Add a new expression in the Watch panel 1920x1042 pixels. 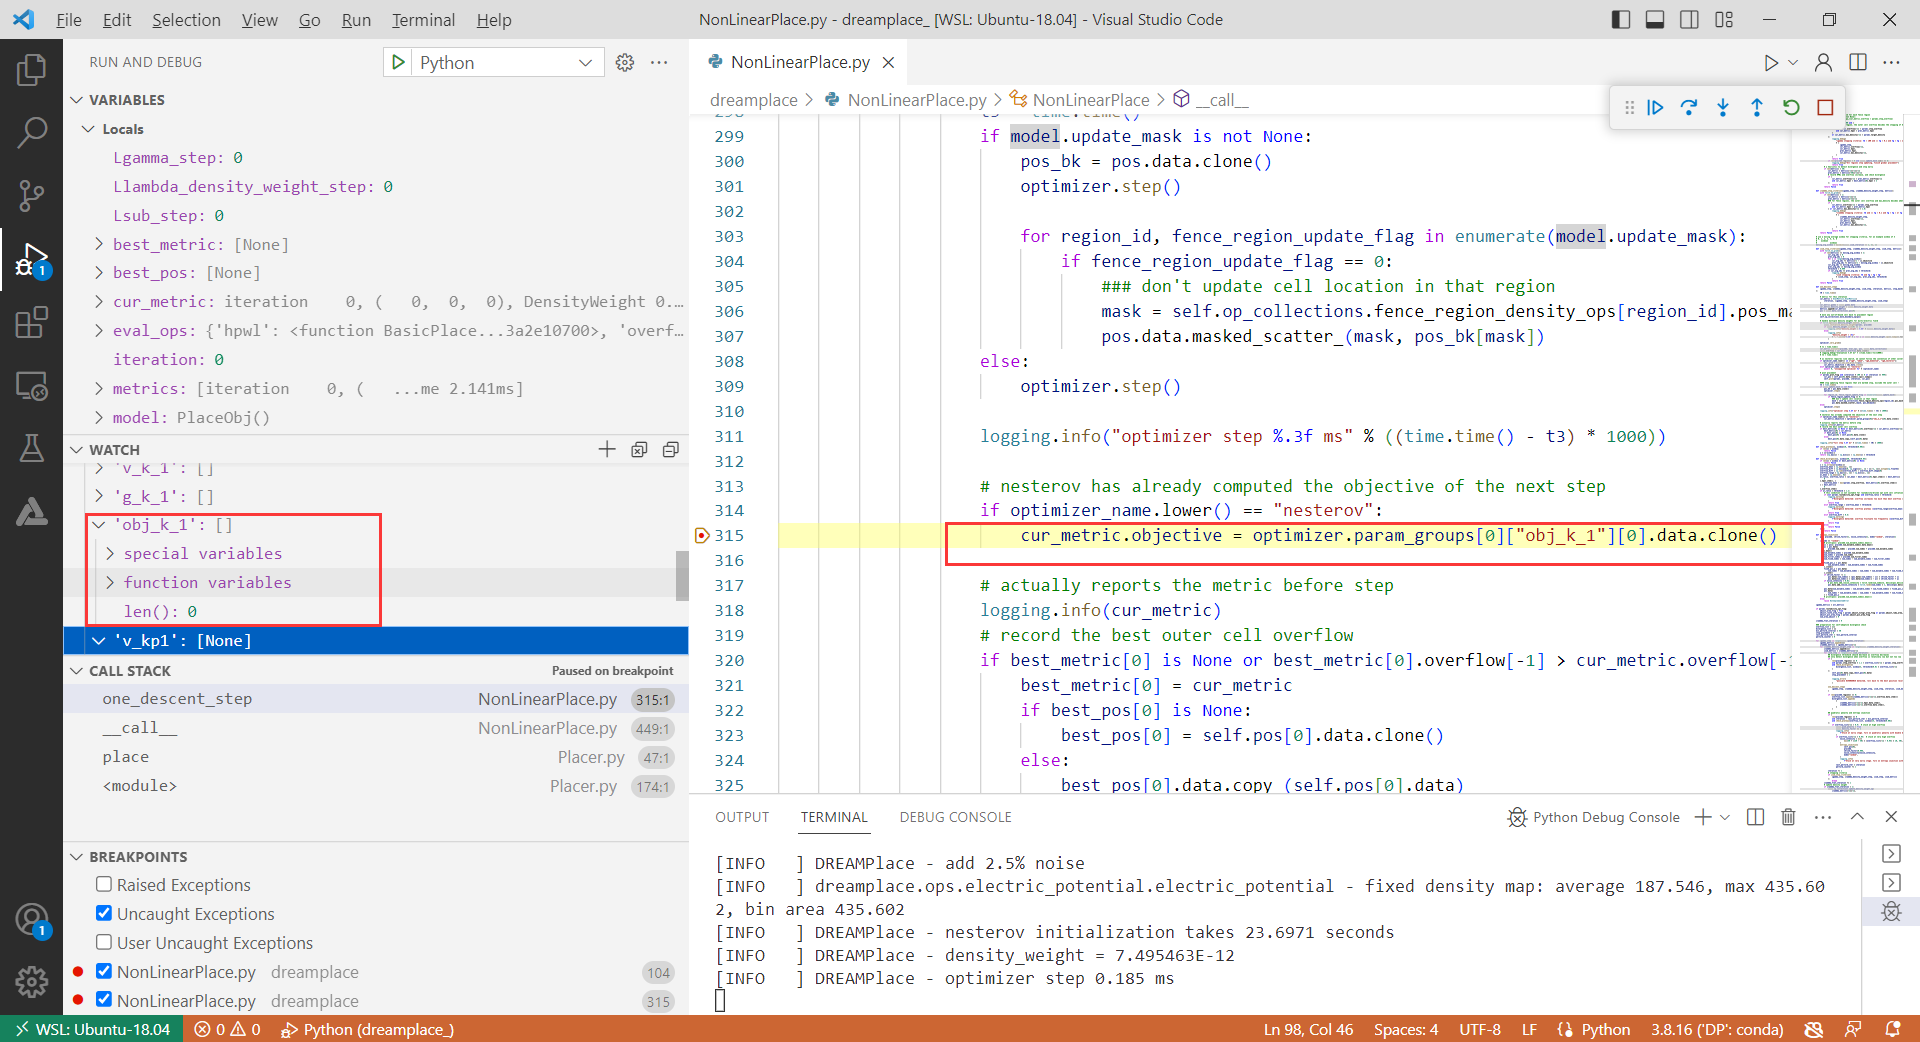coord(607,449)
